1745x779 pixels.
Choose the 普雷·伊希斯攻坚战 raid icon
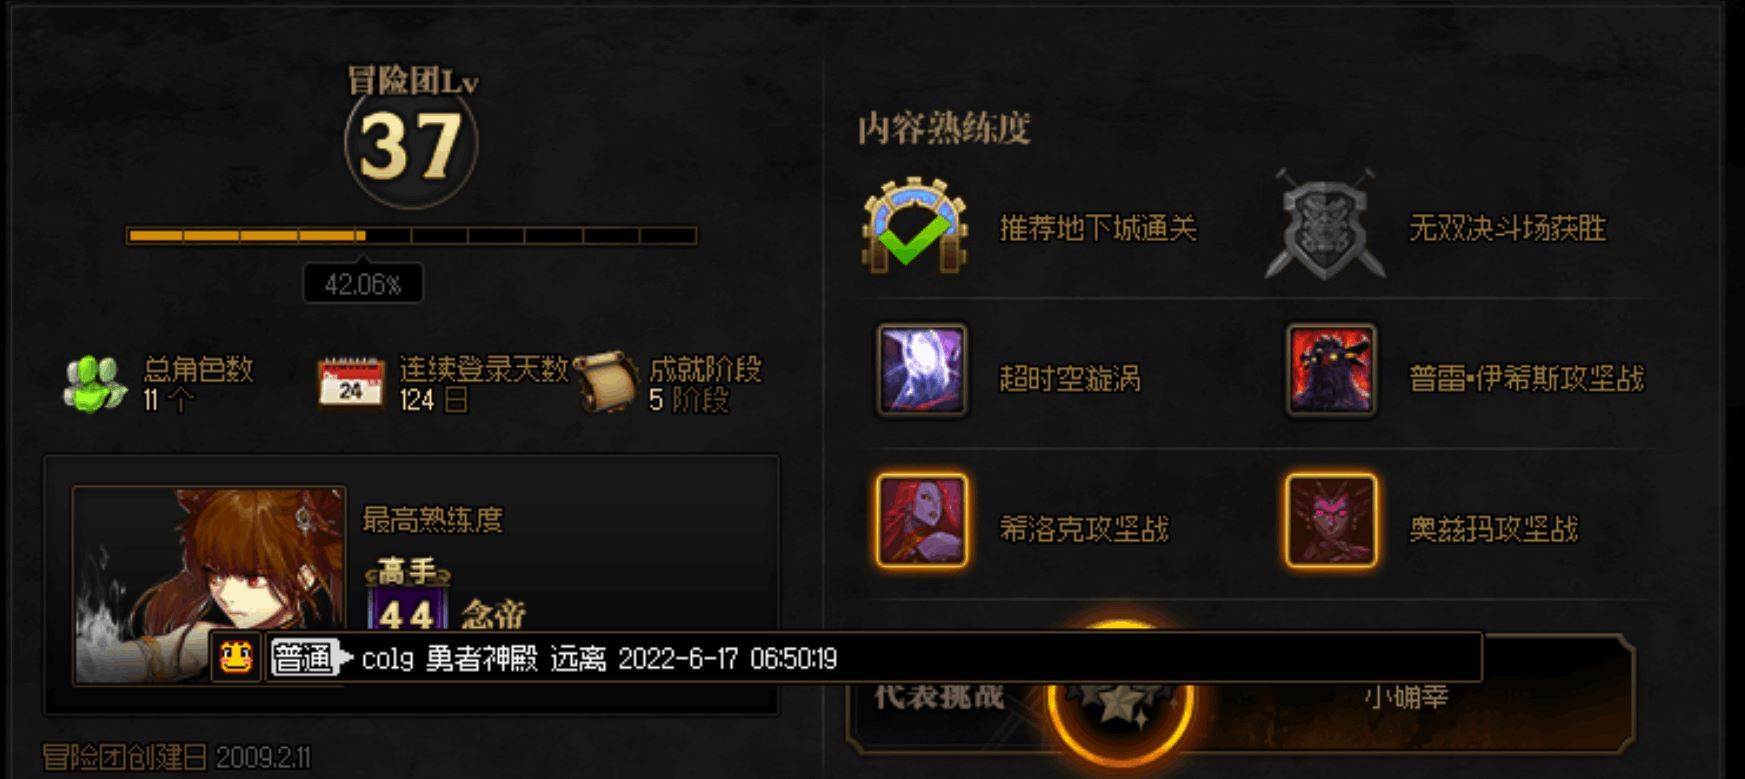(x=1331, y=370)
